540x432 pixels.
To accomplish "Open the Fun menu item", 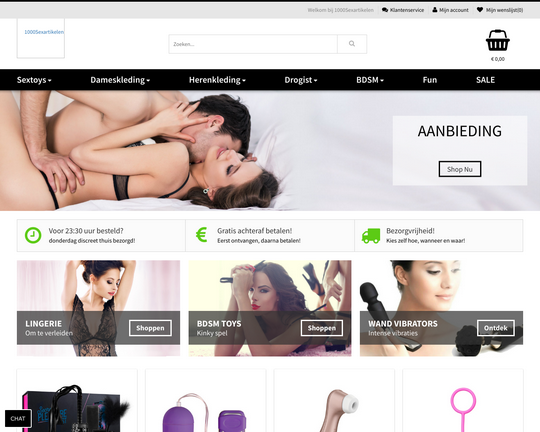I will coord(430,80).
